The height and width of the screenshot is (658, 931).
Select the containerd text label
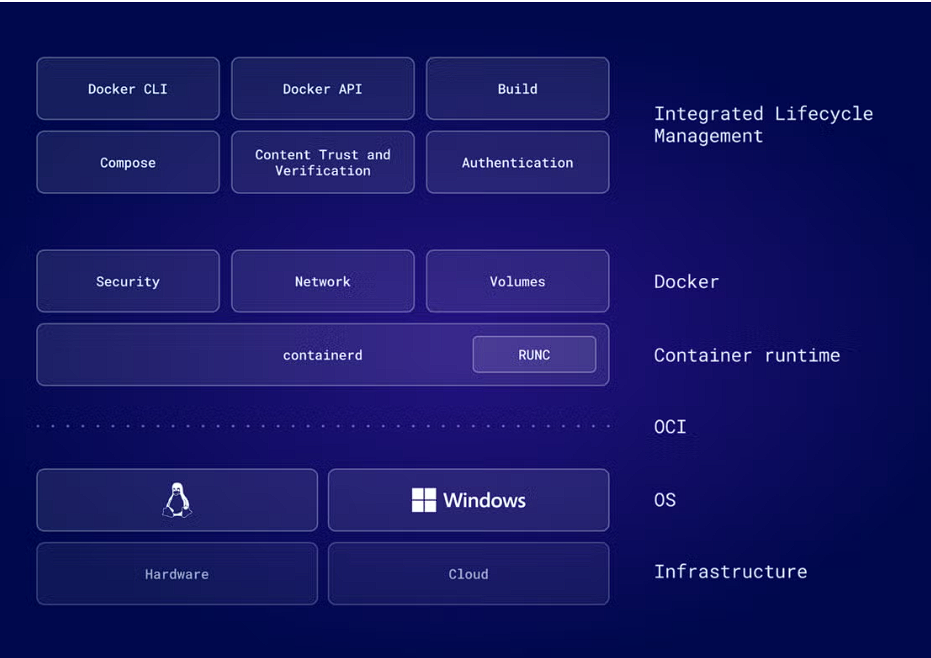(322, 355)
